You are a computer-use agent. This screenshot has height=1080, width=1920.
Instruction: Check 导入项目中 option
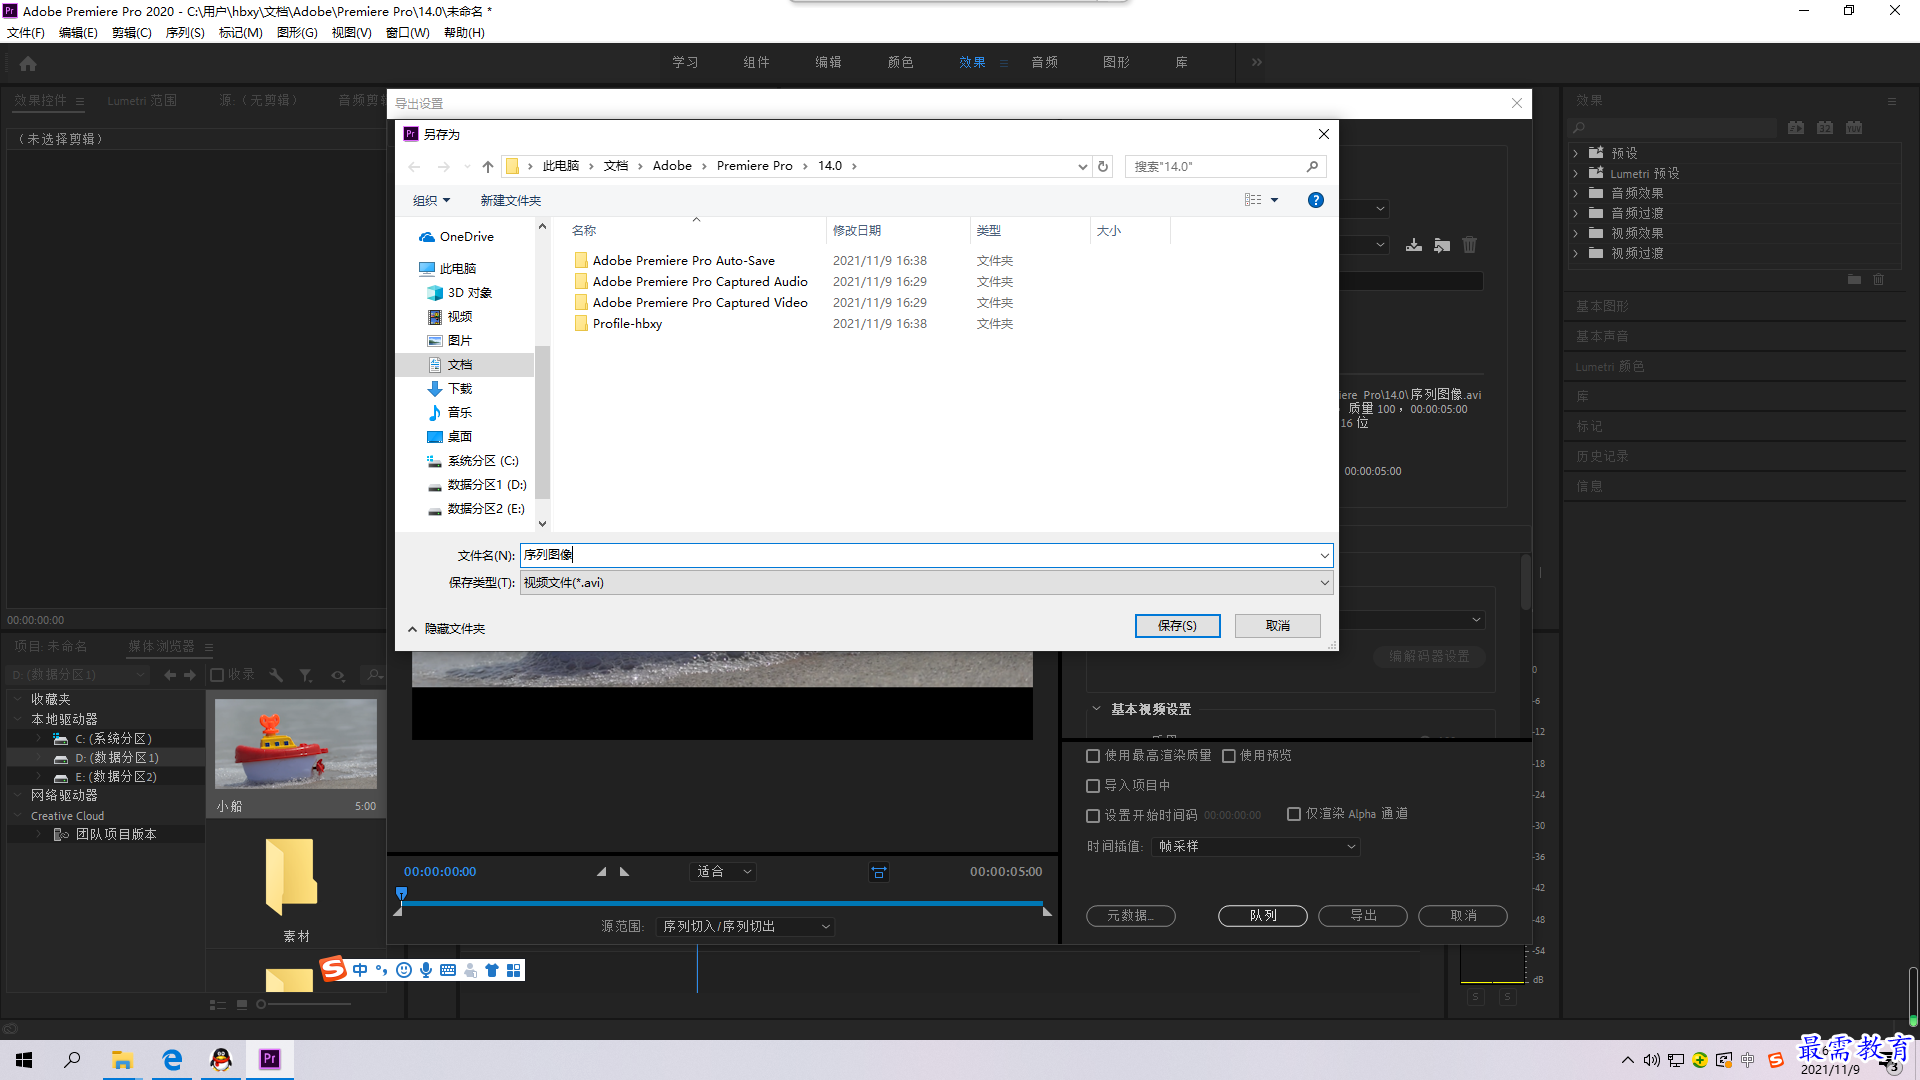(1093, 786)
